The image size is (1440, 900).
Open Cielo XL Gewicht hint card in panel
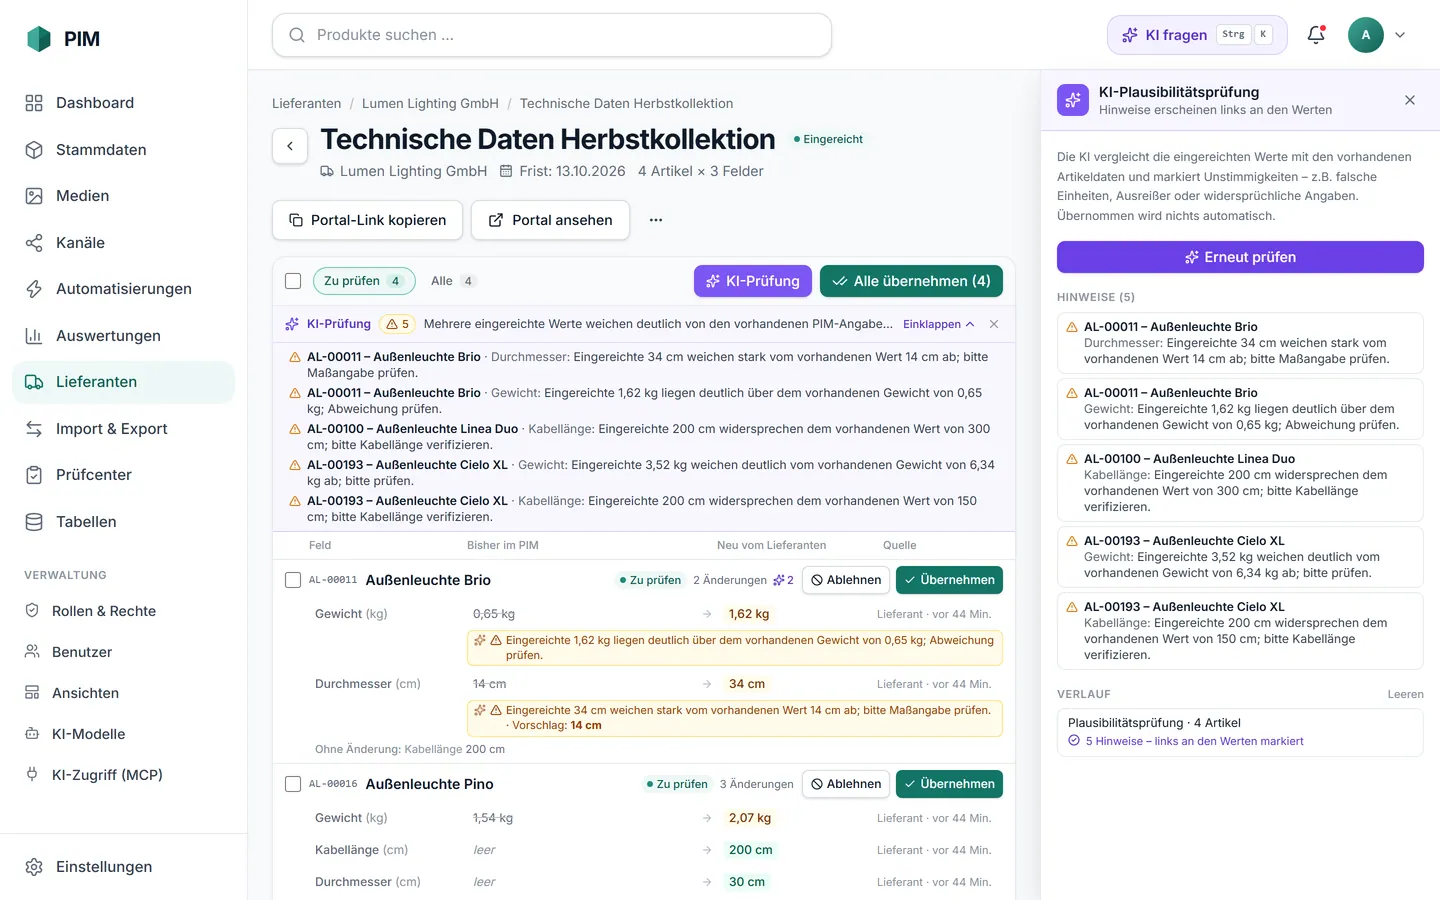(x=1240, y=557)
